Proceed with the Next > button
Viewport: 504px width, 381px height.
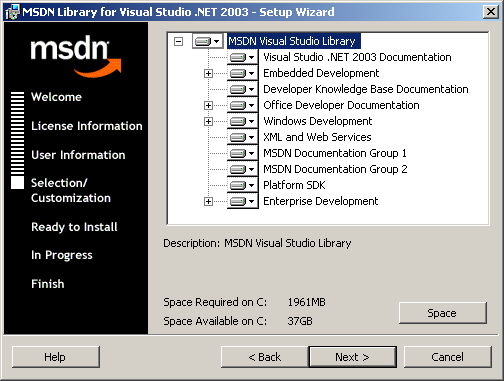pyautogui.click(x=353, y=357)
